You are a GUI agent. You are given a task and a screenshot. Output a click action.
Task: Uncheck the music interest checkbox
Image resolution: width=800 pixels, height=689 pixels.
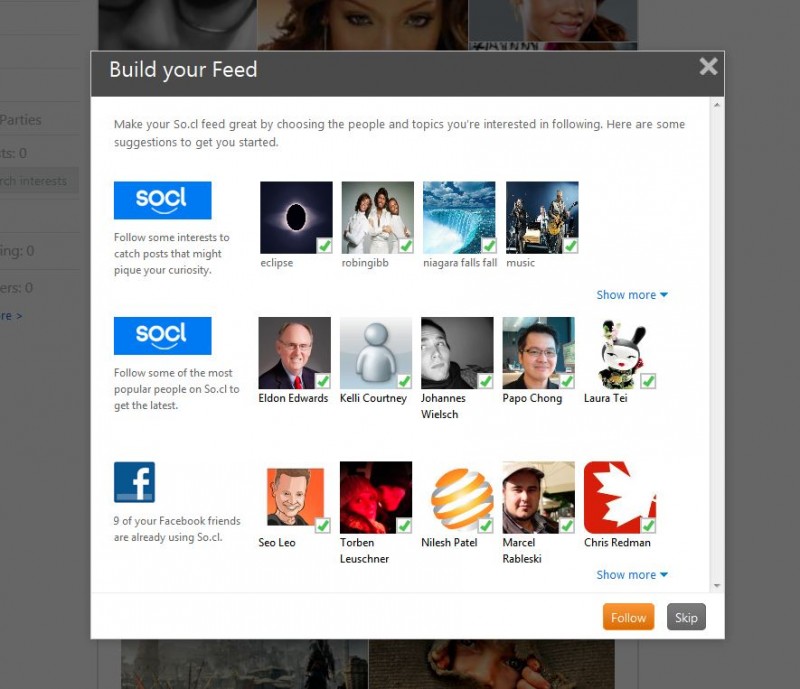click(570, 245)
